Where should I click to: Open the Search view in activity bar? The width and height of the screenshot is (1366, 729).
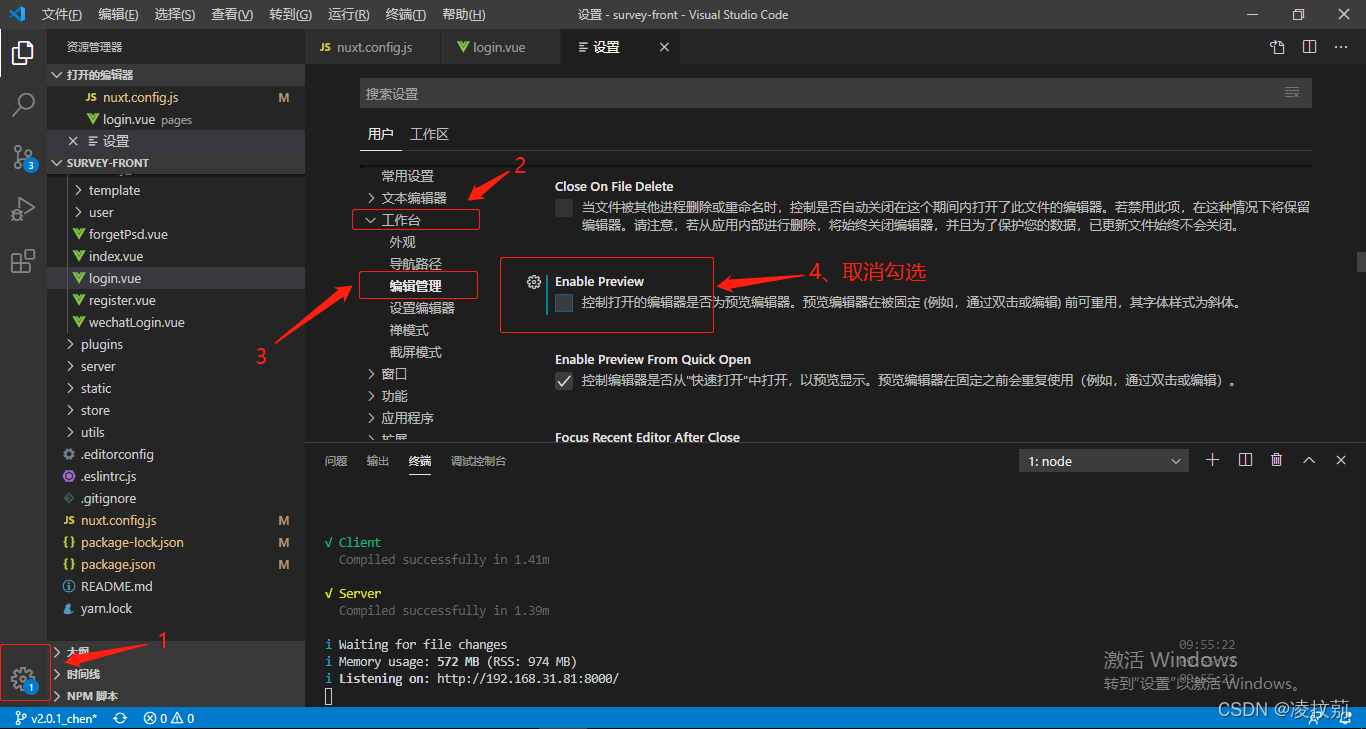[x=23, y=104]
